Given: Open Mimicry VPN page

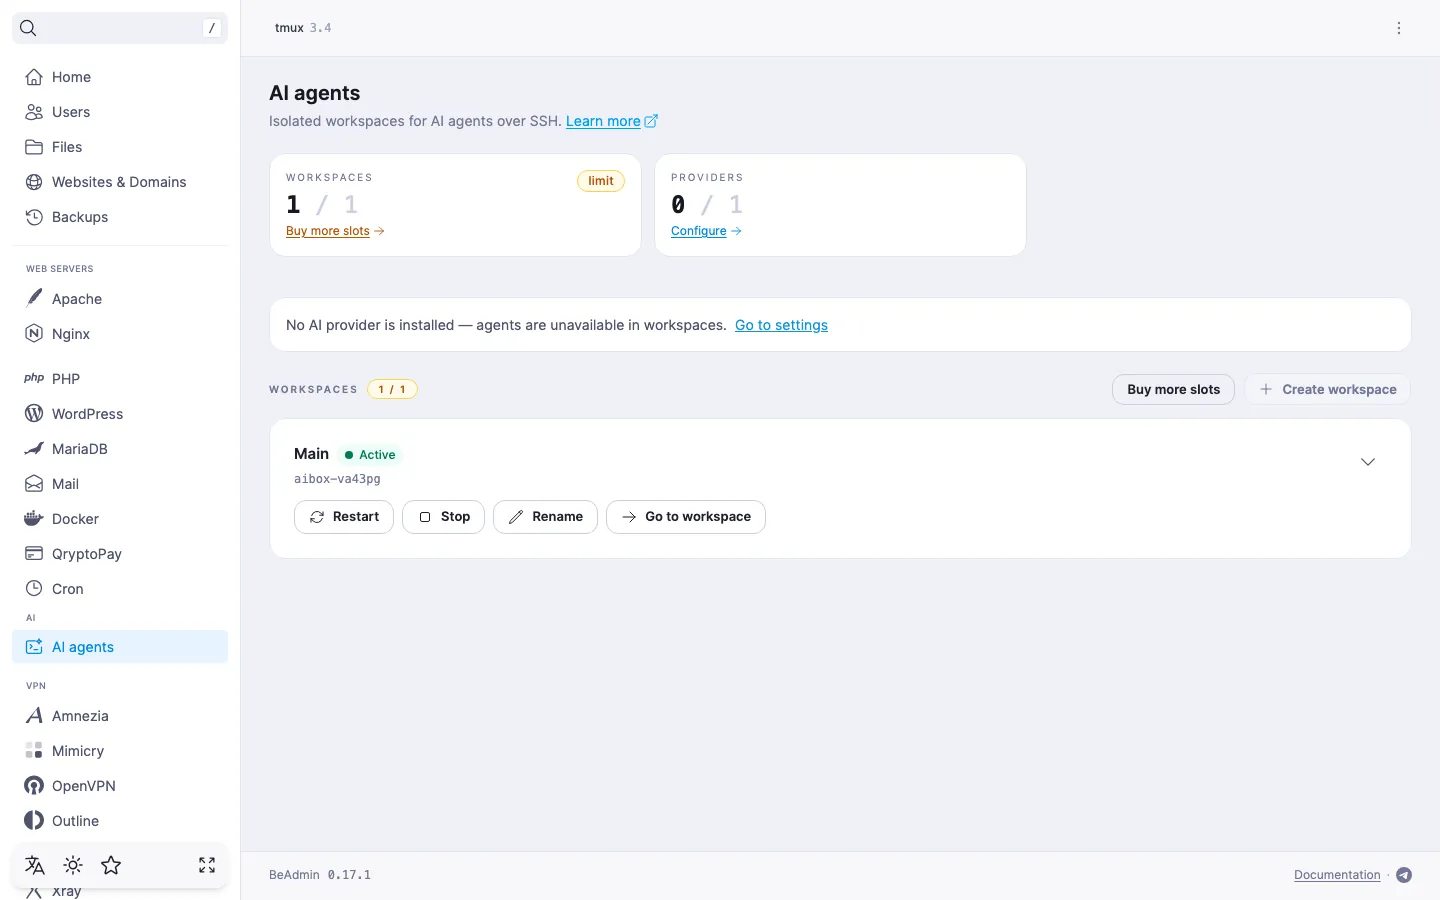Looking at the screenshot, I should tap(120, 751).
